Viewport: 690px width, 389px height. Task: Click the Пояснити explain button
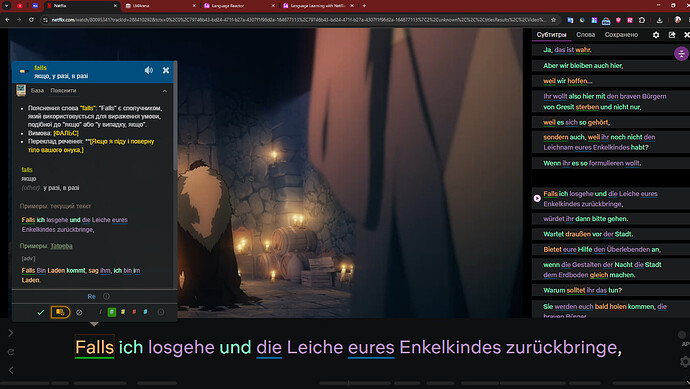[x=63, y=90]
